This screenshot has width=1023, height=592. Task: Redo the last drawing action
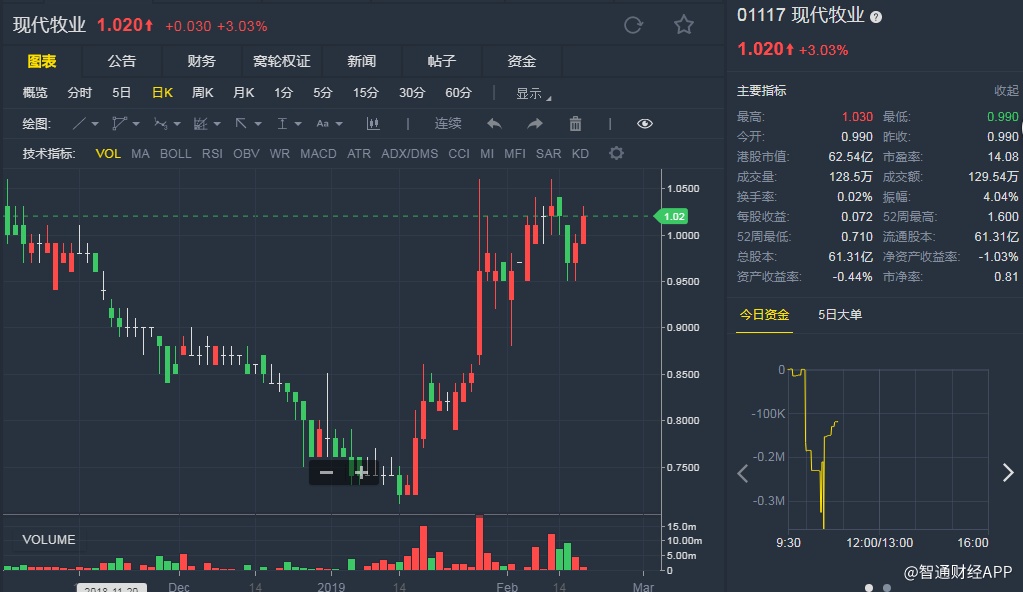click(x=535, y=123)
